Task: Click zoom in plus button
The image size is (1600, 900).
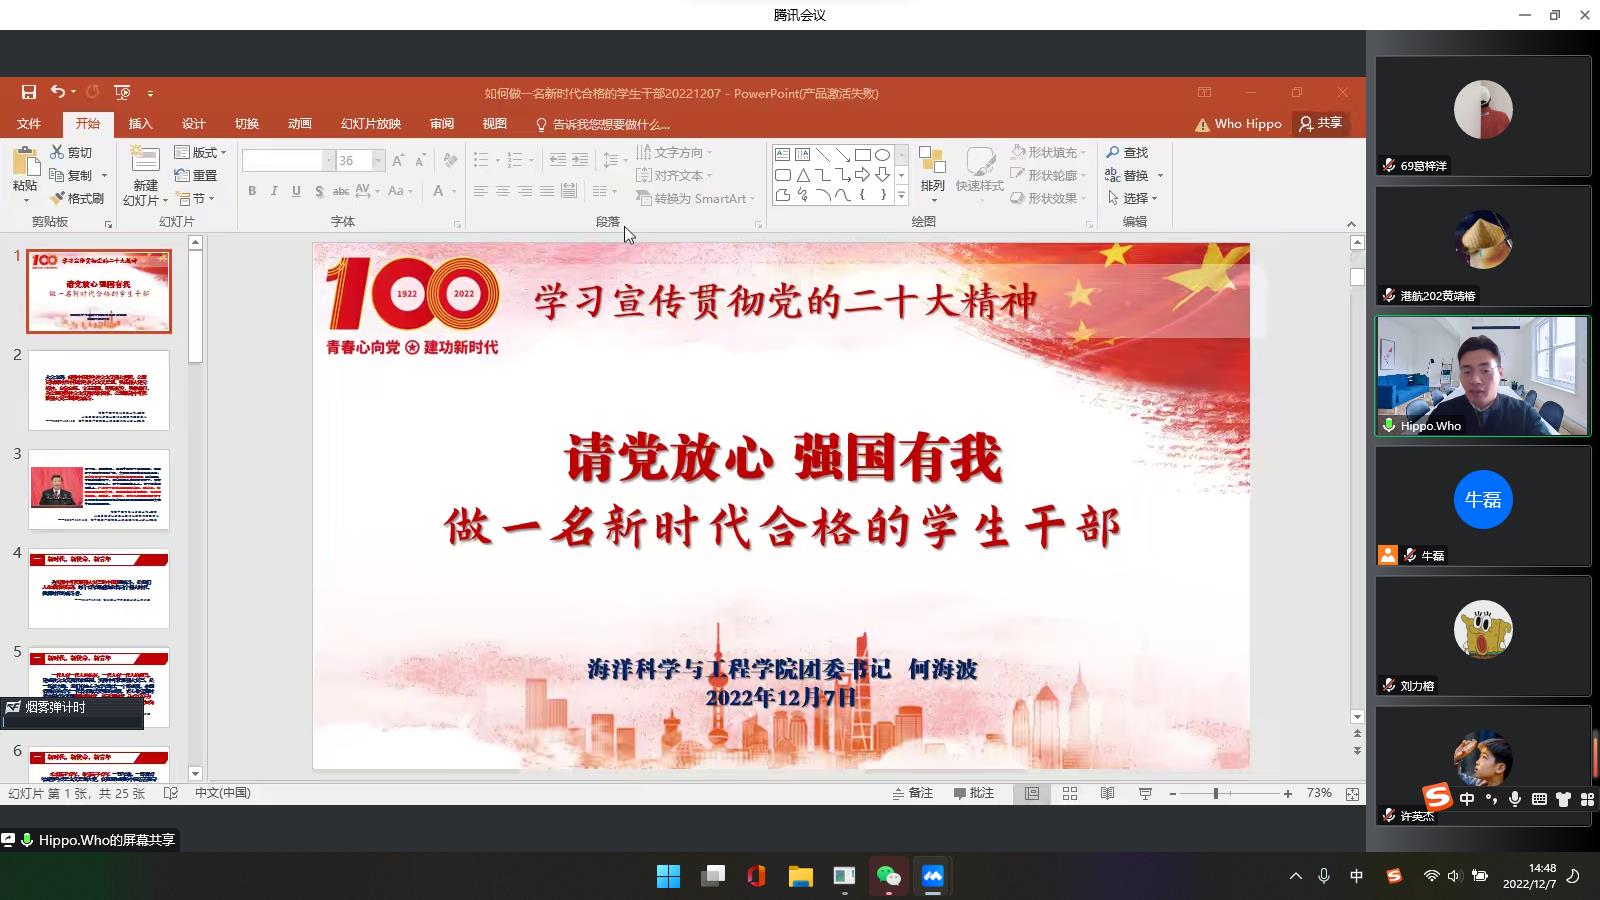Action: (1288, 793)
